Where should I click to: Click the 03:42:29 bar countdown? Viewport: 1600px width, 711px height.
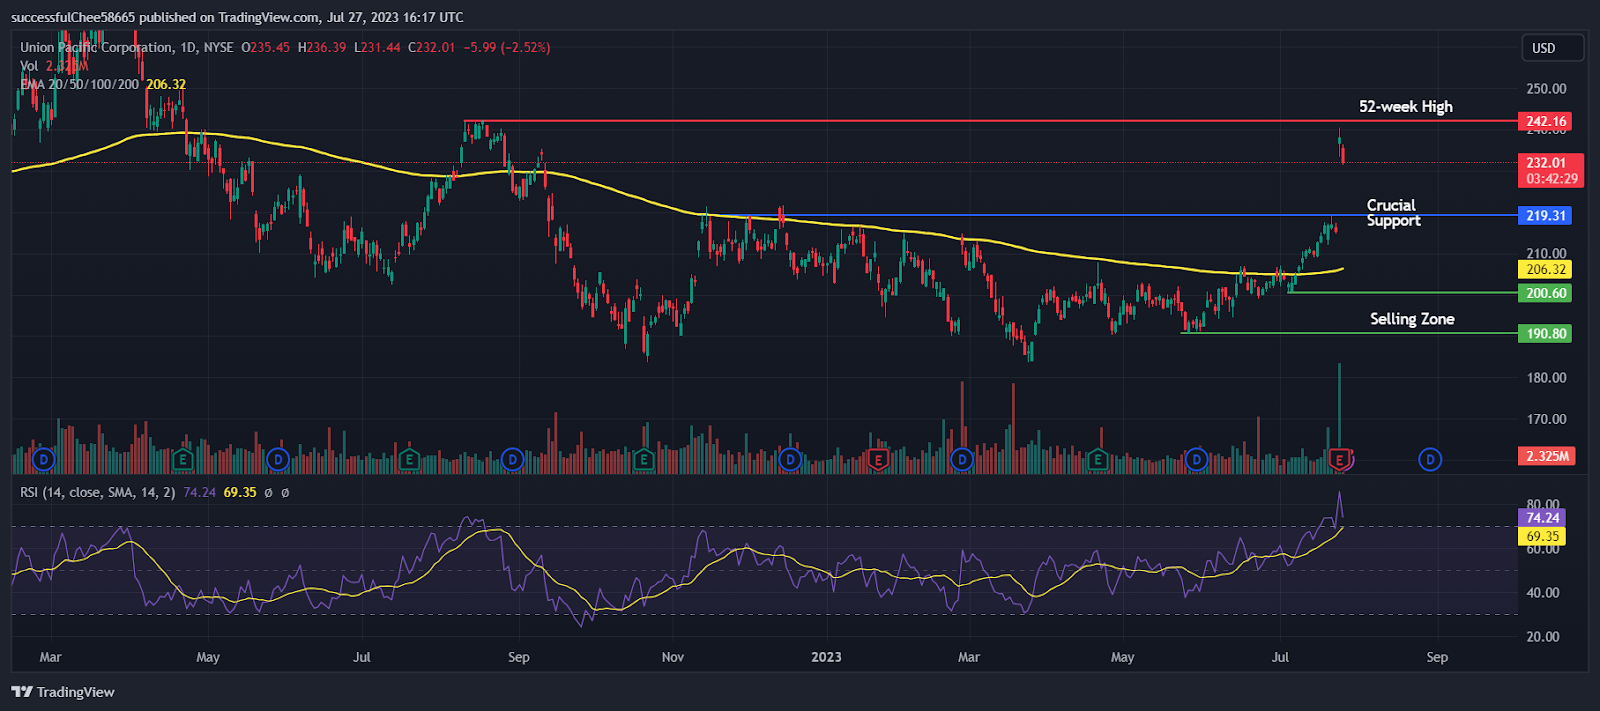point(1551,179)
